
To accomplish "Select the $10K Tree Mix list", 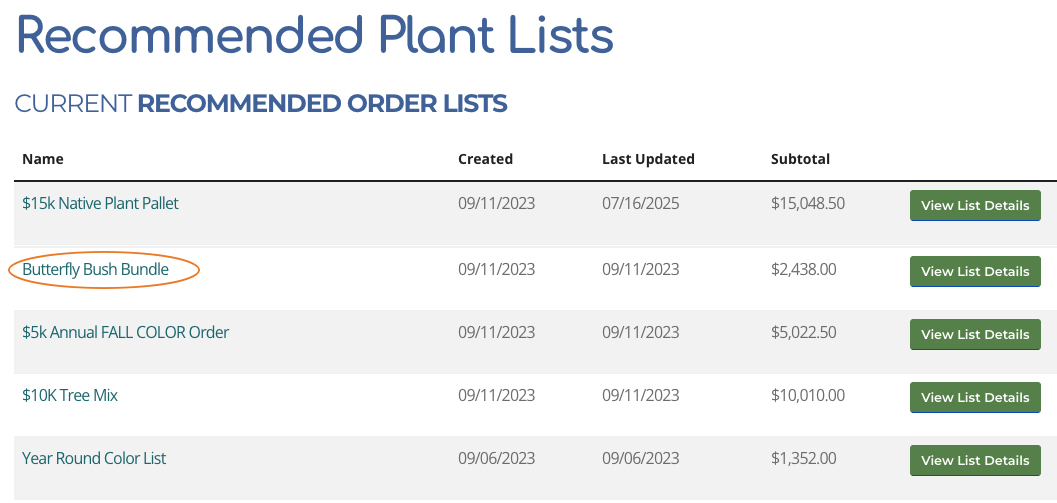I will tap(70, 395).
